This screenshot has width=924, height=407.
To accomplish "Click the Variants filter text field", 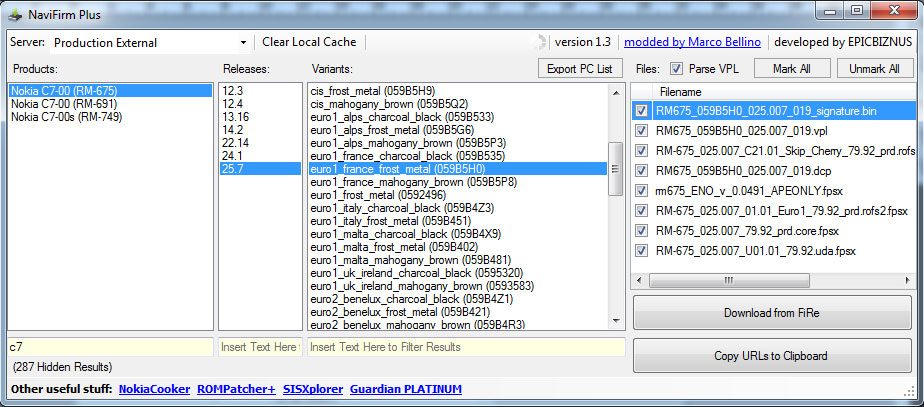I will pyautogui.click(x=466, y=347).
